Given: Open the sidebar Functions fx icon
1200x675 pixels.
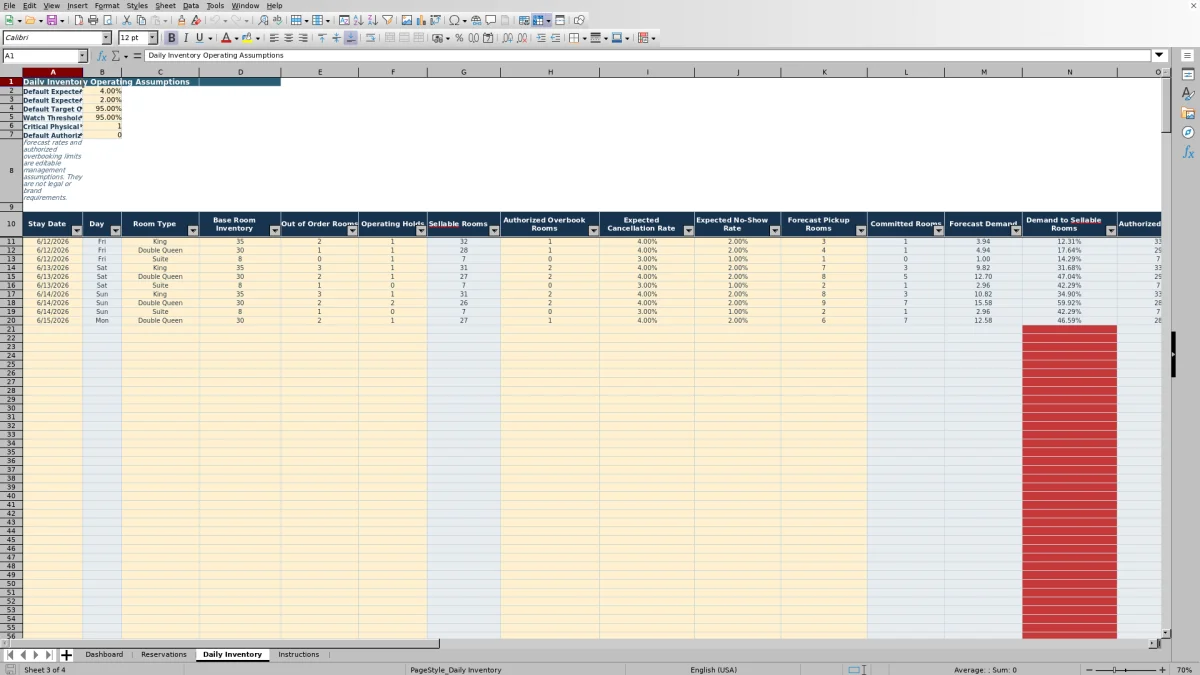Looking at the screenshot, I should tap(1188, 152).
